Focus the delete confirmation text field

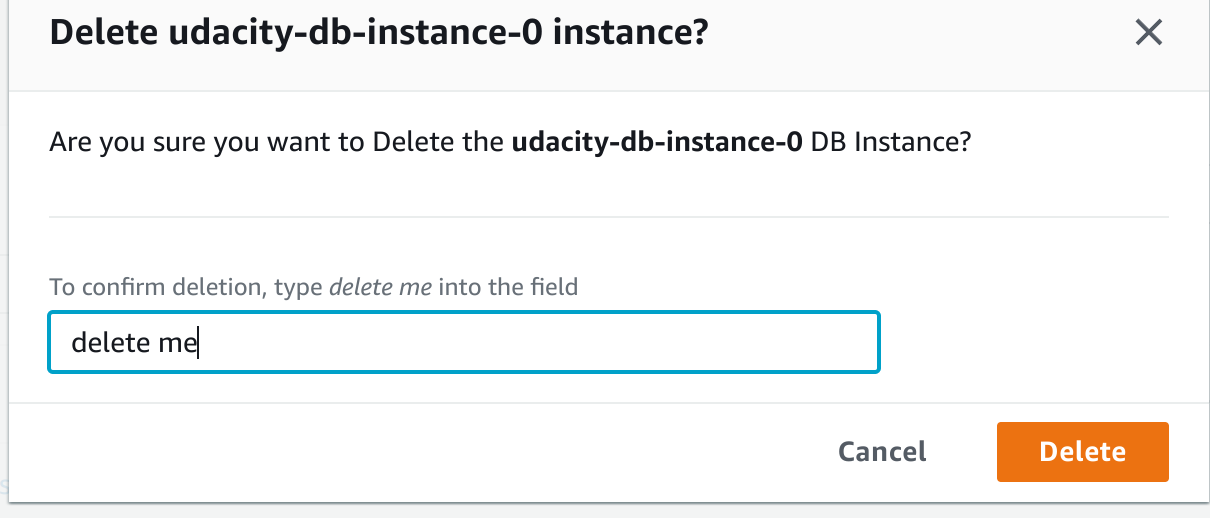point(463,343)
